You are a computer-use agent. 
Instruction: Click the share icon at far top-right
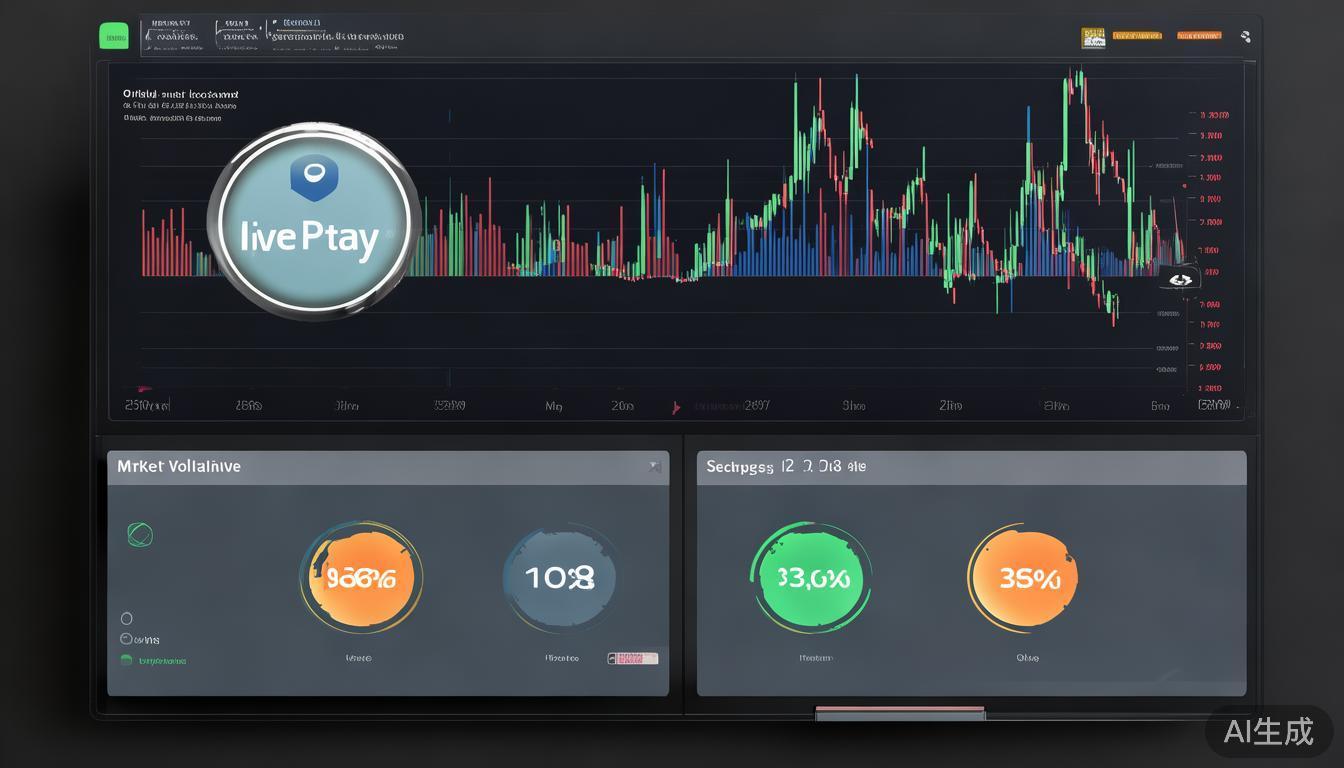tap(1245, 37)
